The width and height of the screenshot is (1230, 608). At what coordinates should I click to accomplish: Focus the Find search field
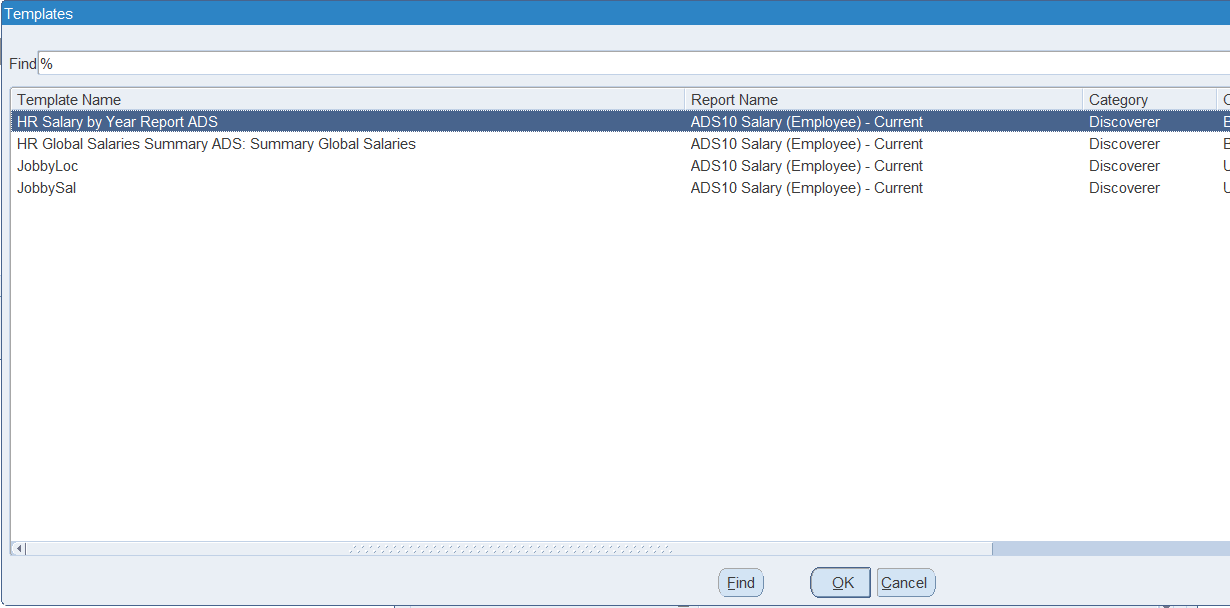634,63
